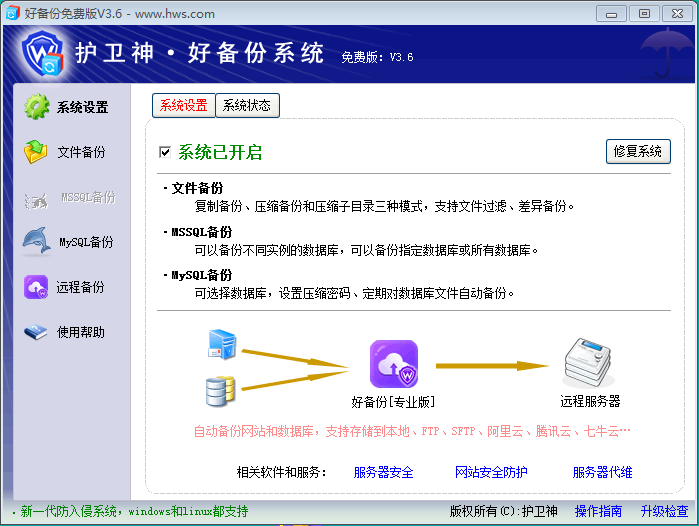699x526 pixels.
Task: Click the 服务器代维 link
Action: pyautogui.click(x=602, y=472)
